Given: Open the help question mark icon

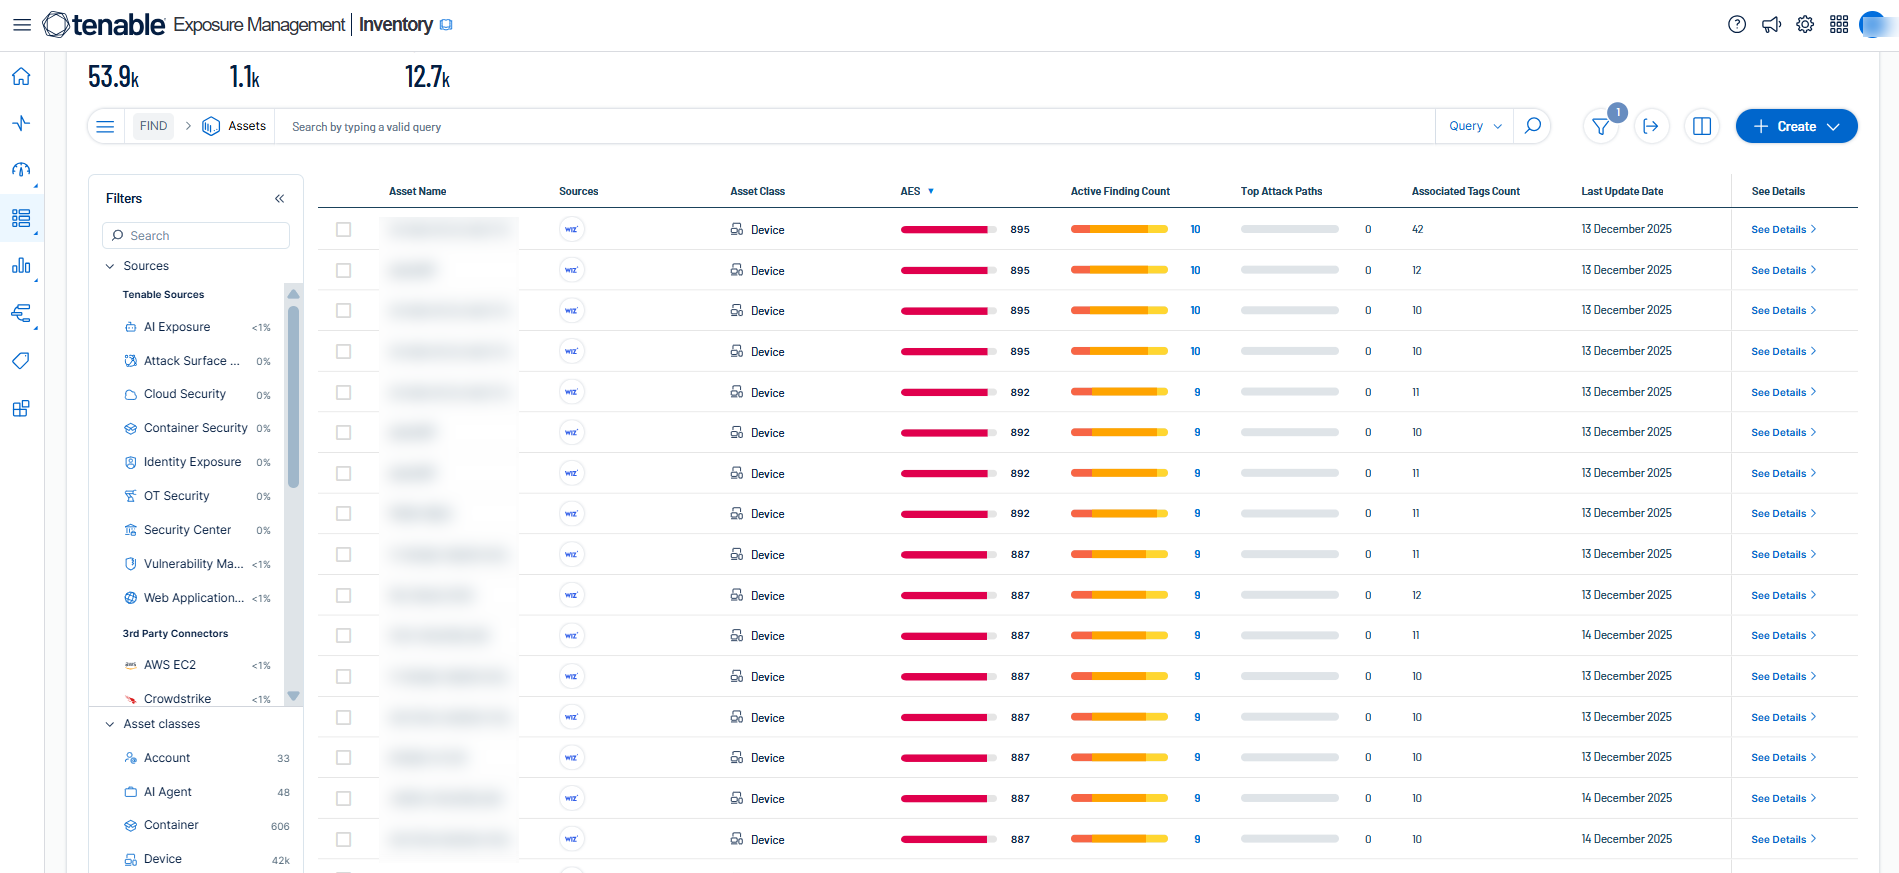Looking at the screenshot, I should coord(1737,25).
